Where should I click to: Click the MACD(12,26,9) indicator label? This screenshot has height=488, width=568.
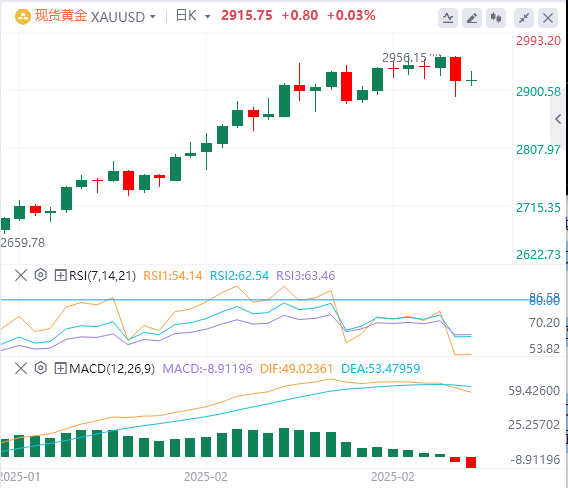click(x=112, y=369)
